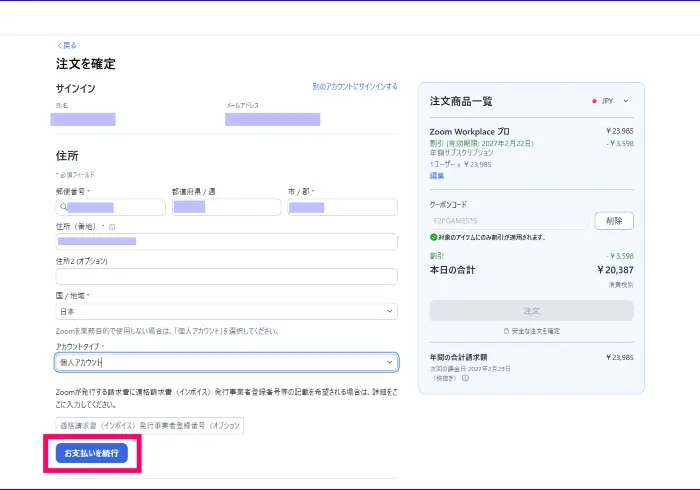
Task: Go back with the 戻る link
Action: [x=67, y=45]
